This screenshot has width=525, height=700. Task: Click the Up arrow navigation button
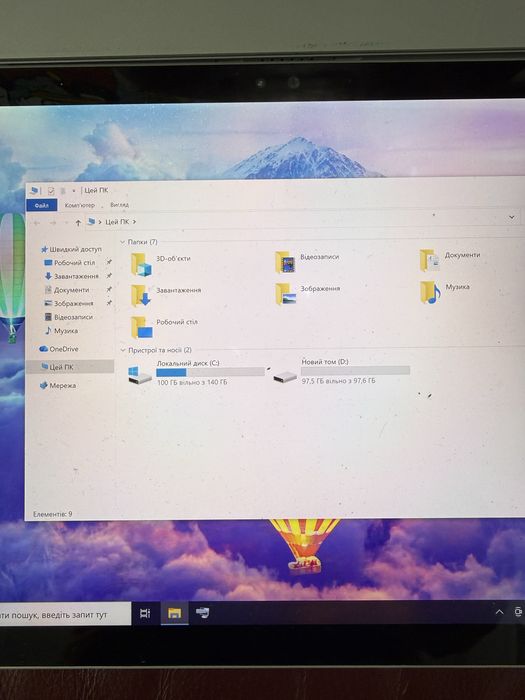(x=78, y=222)
